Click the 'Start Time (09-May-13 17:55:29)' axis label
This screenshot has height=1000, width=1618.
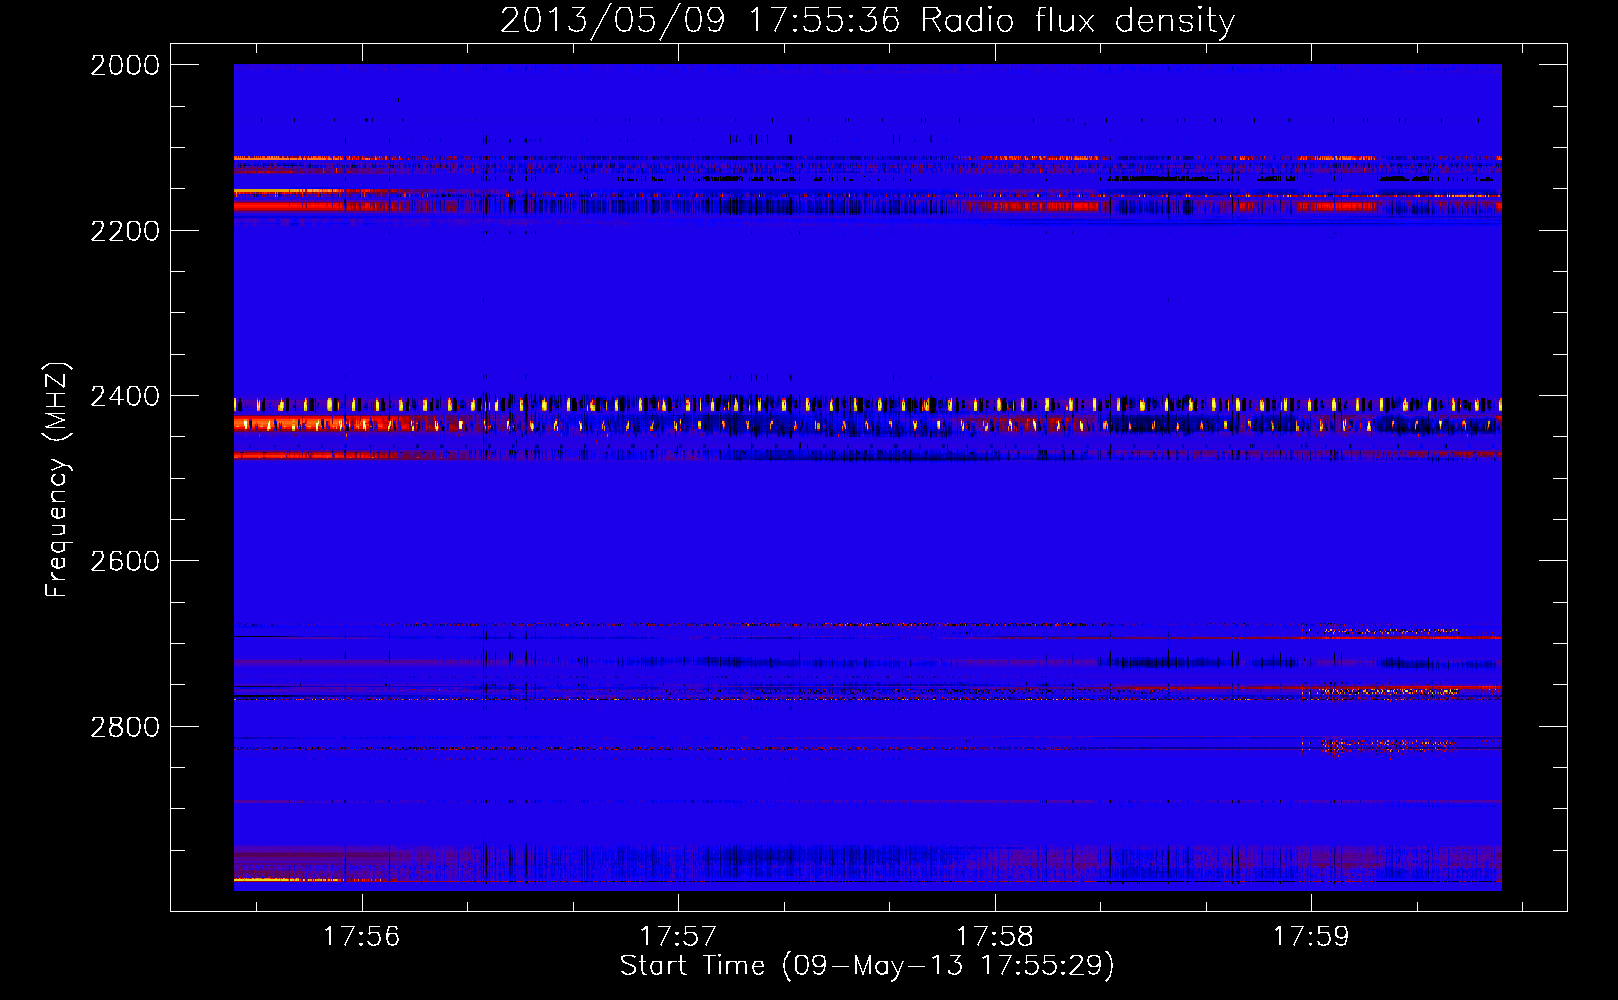[x=867, y=966]
